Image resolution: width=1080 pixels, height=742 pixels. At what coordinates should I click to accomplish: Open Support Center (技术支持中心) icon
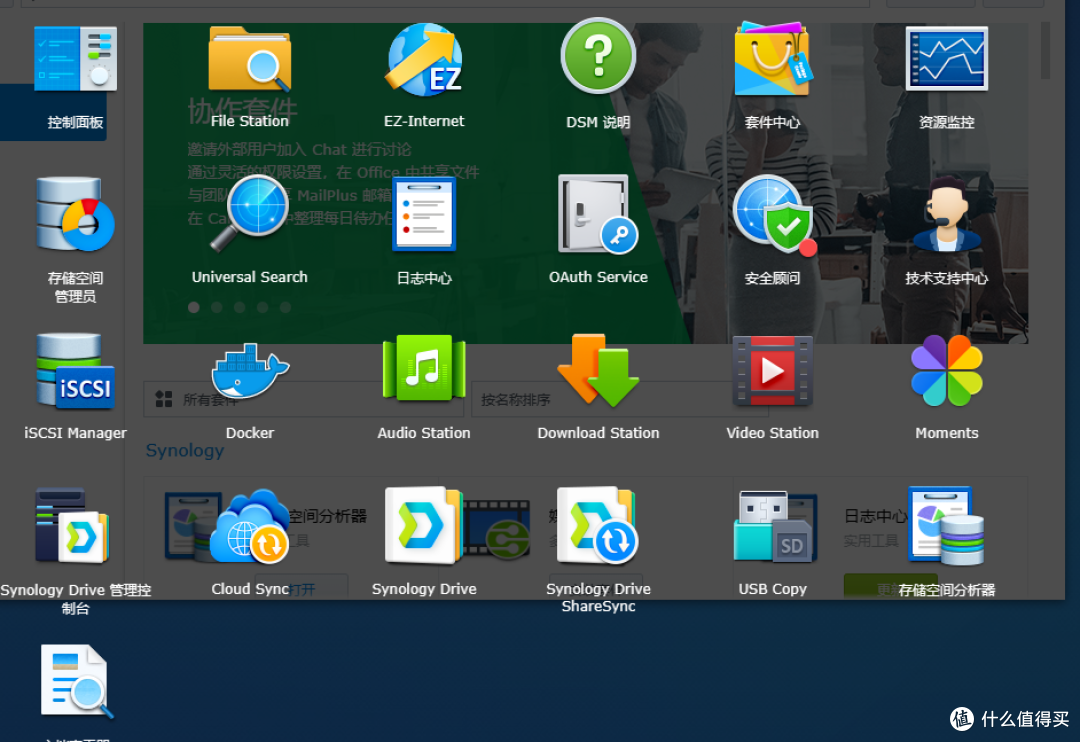(x=946, y=215)
